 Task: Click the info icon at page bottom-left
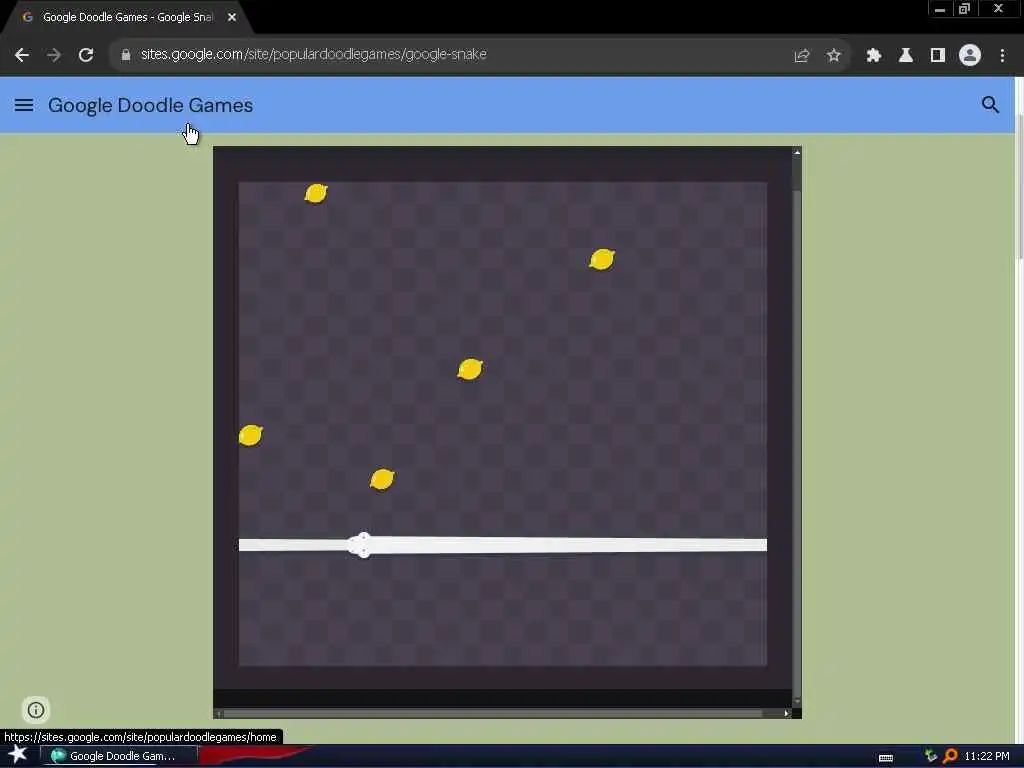[x=36, y=710]
